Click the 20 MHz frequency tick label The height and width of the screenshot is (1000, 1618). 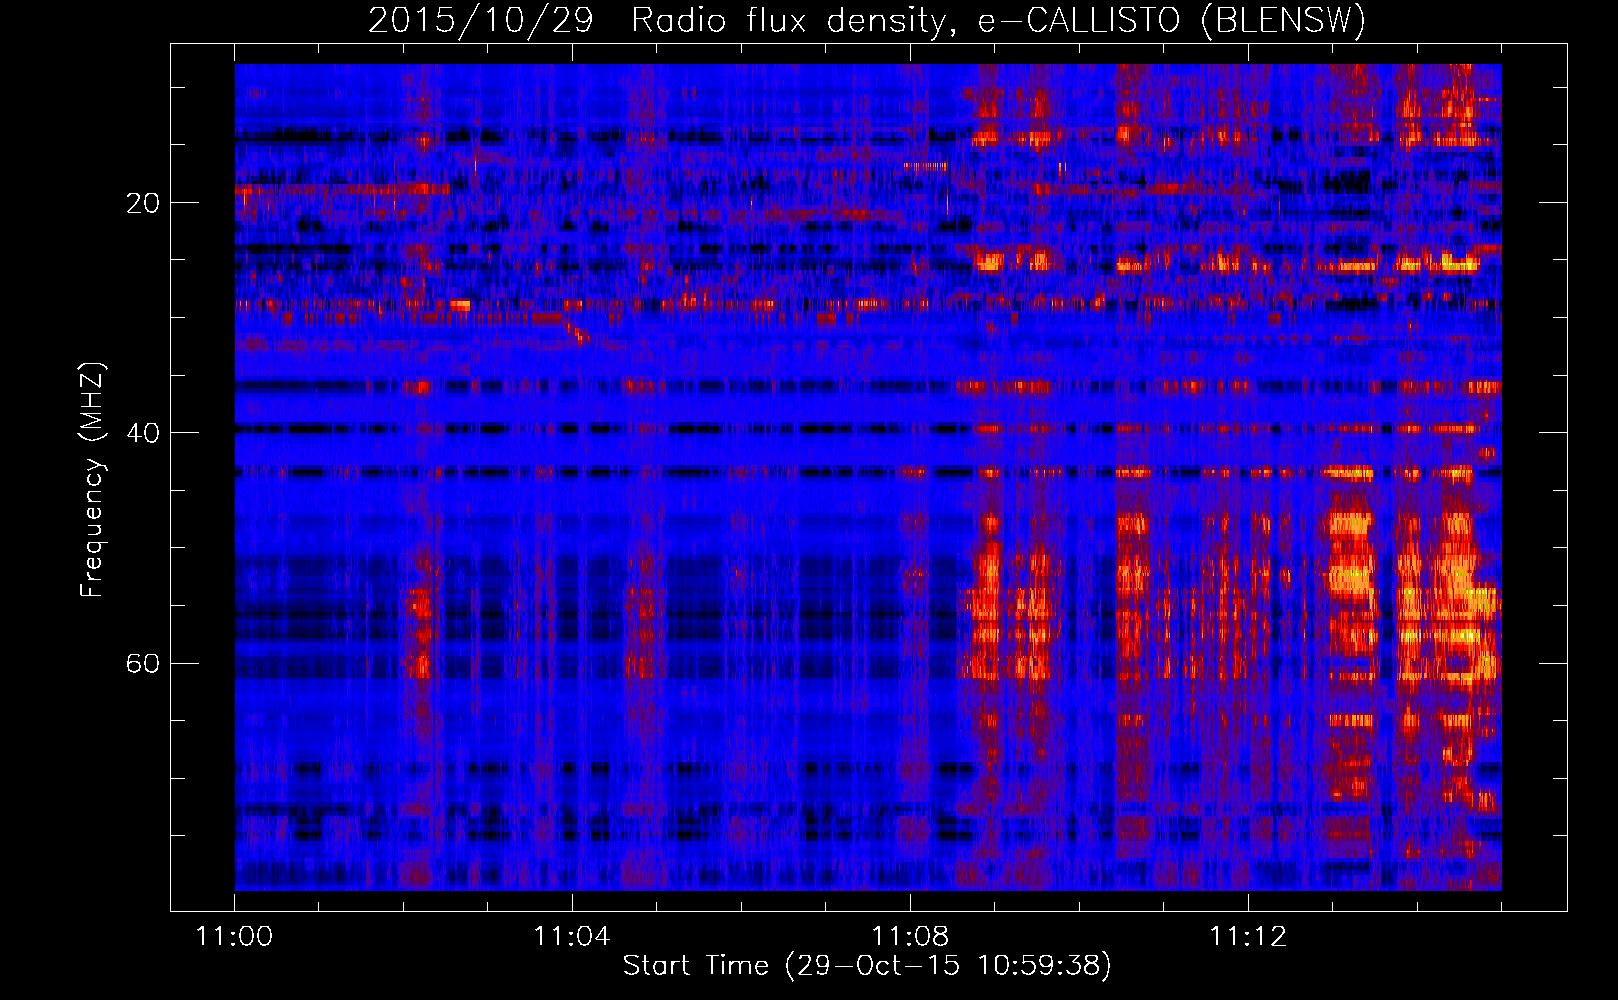pos(143,203)
